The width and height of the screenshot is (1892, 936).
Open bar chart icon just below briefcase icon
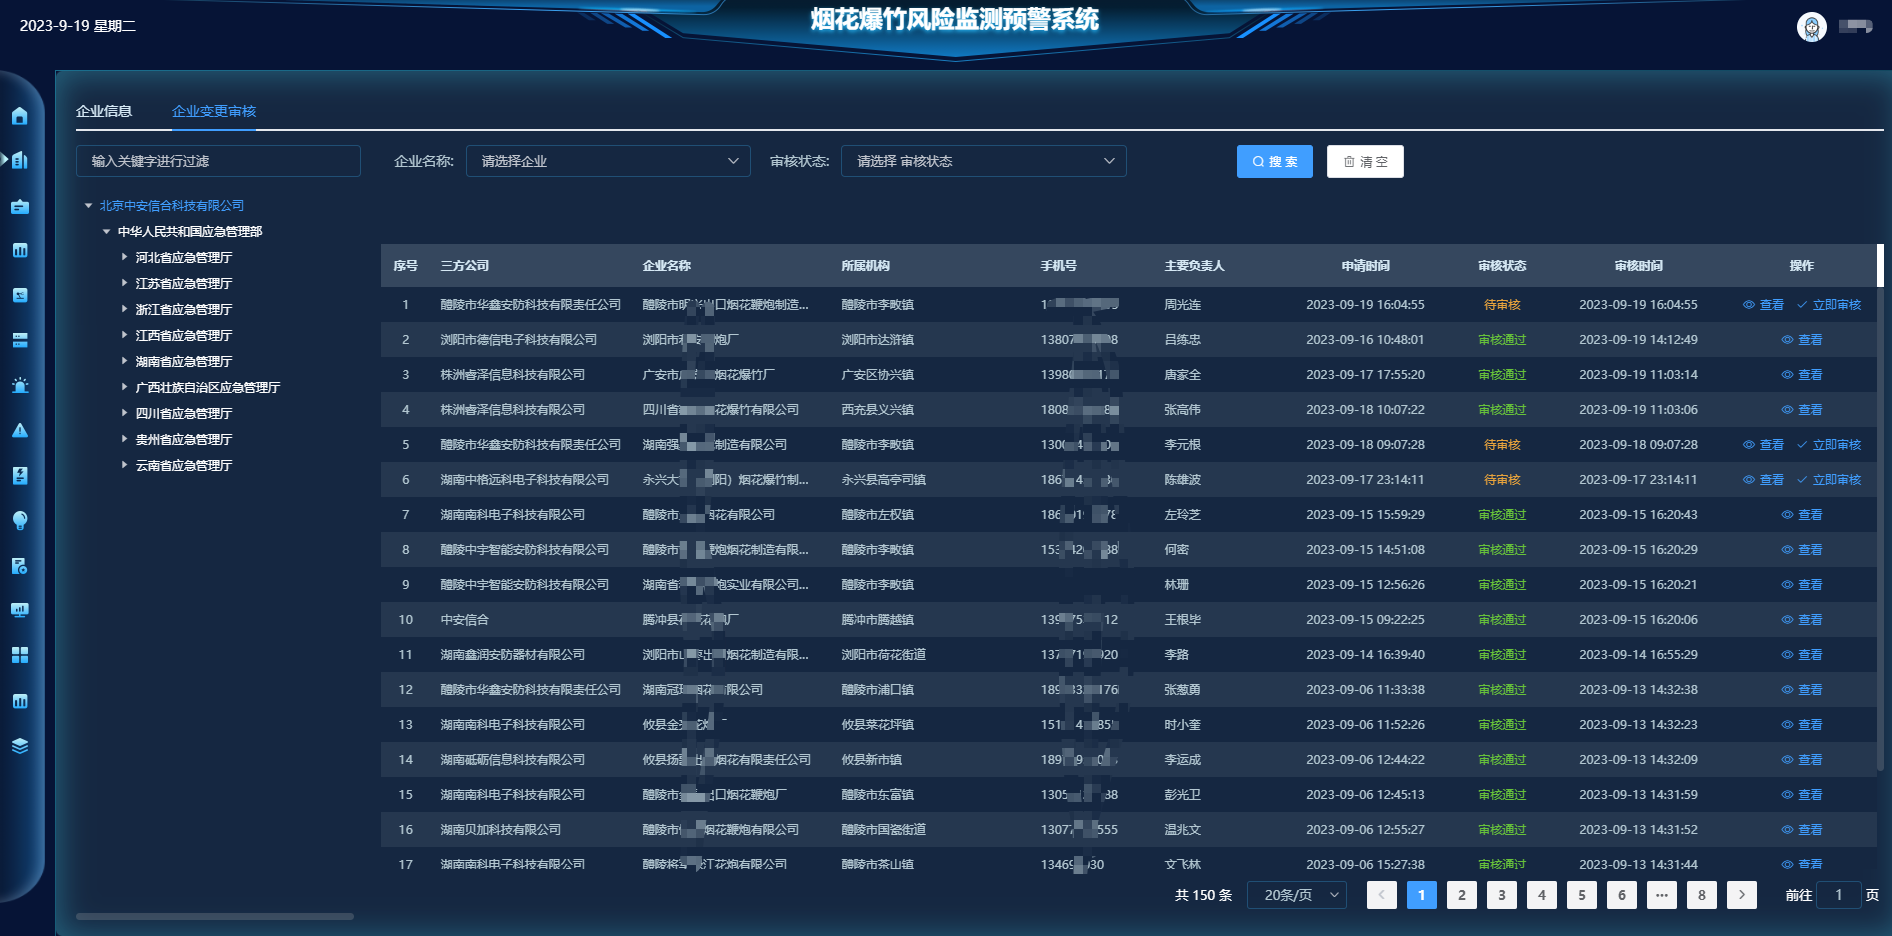click(x=20, y=250)
